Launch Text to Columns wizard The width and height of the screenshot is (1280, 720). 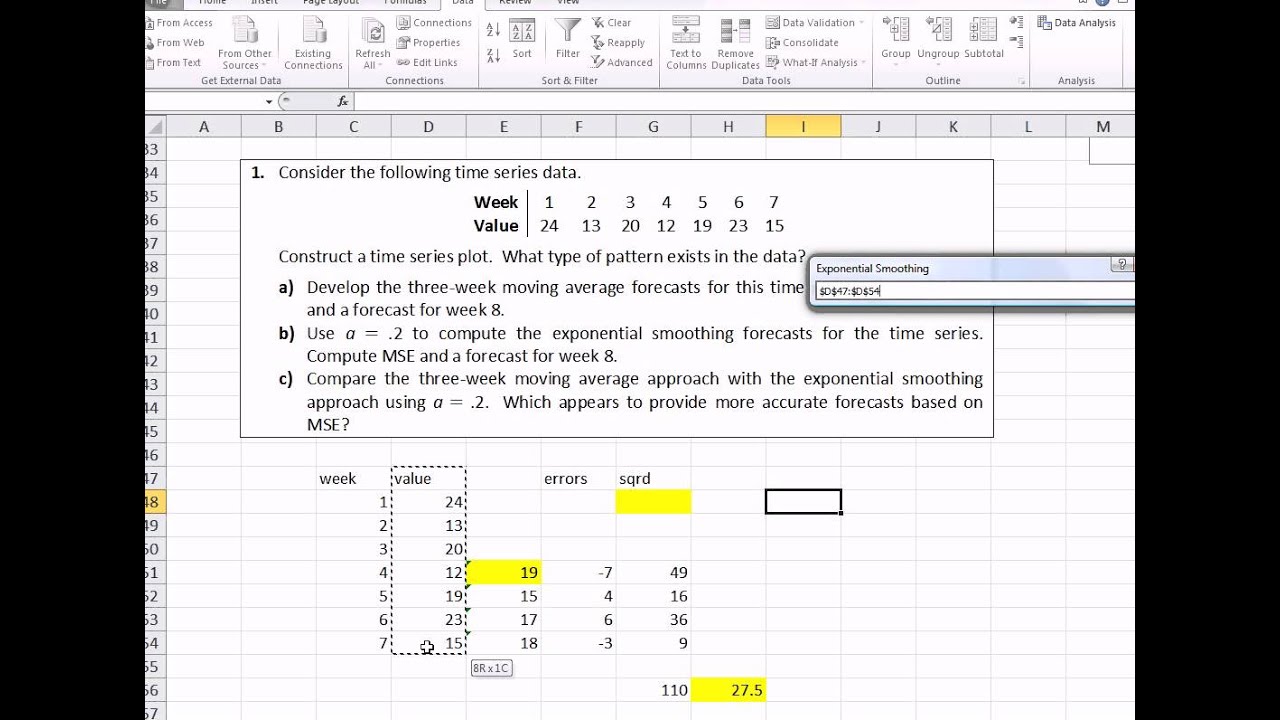[686, 43]
